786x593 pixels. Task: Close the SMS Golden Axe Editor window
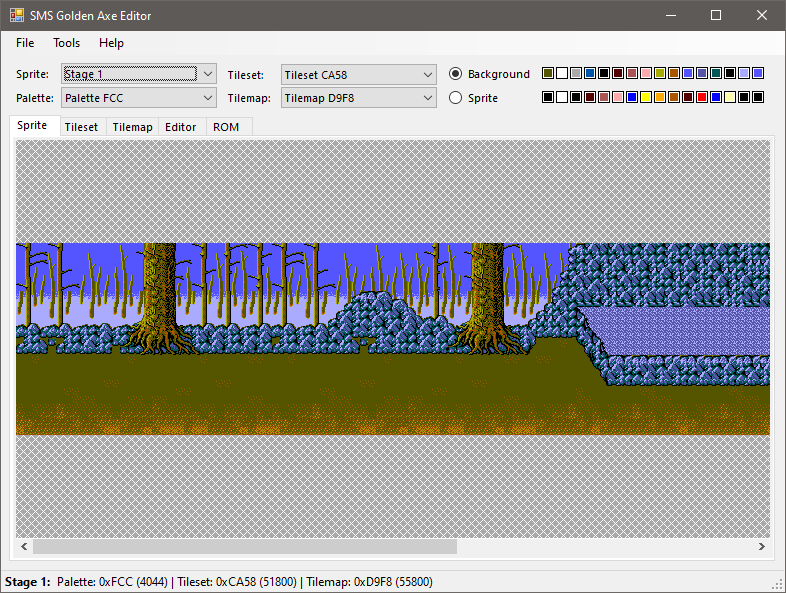tap(762, 16)
